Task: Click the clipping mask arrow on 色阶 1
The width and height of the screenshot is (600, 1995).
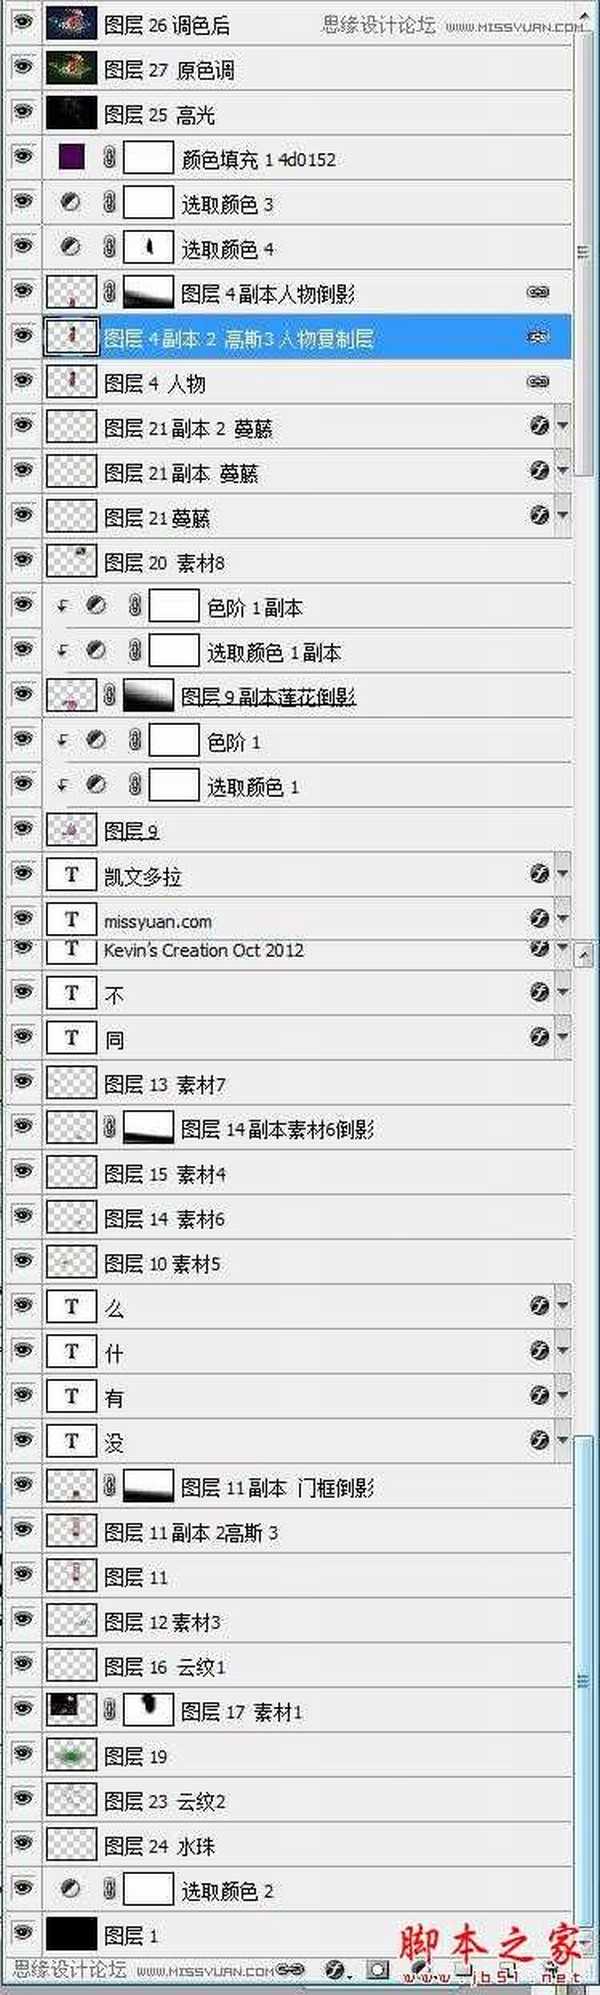Action: click(x=62, y=740)
